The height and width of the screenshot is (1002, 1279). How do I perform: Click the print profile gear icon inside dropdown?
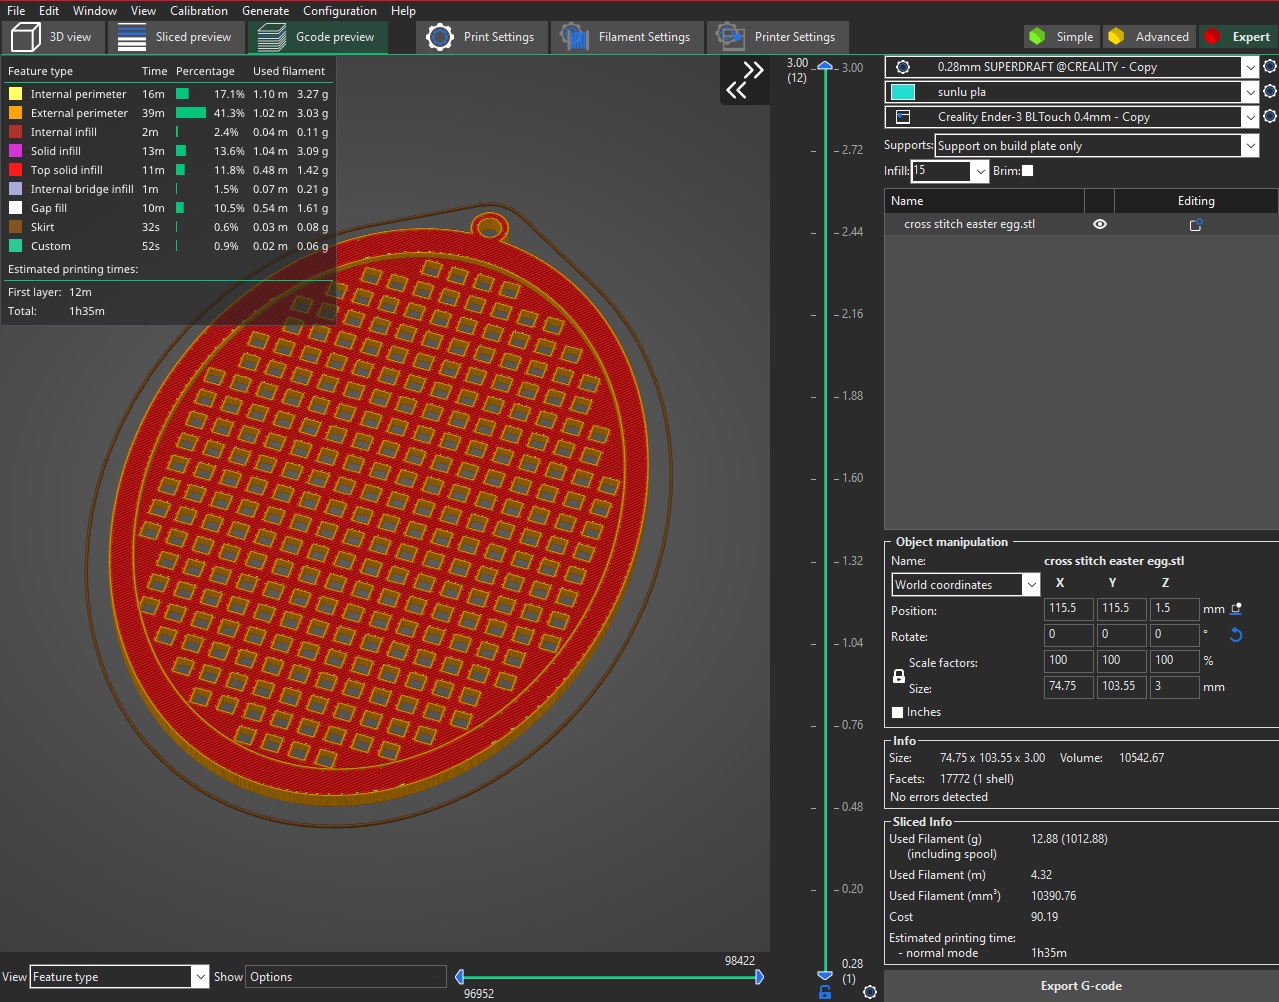[903, 67]
